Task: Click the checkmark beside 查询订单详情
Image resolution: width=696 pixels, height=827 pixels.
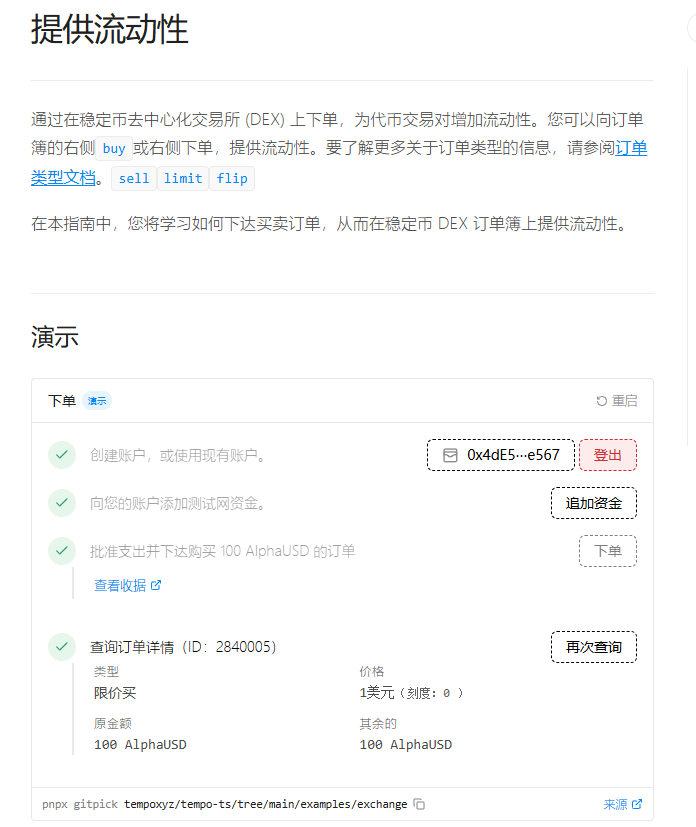Action: click(62, 647)
